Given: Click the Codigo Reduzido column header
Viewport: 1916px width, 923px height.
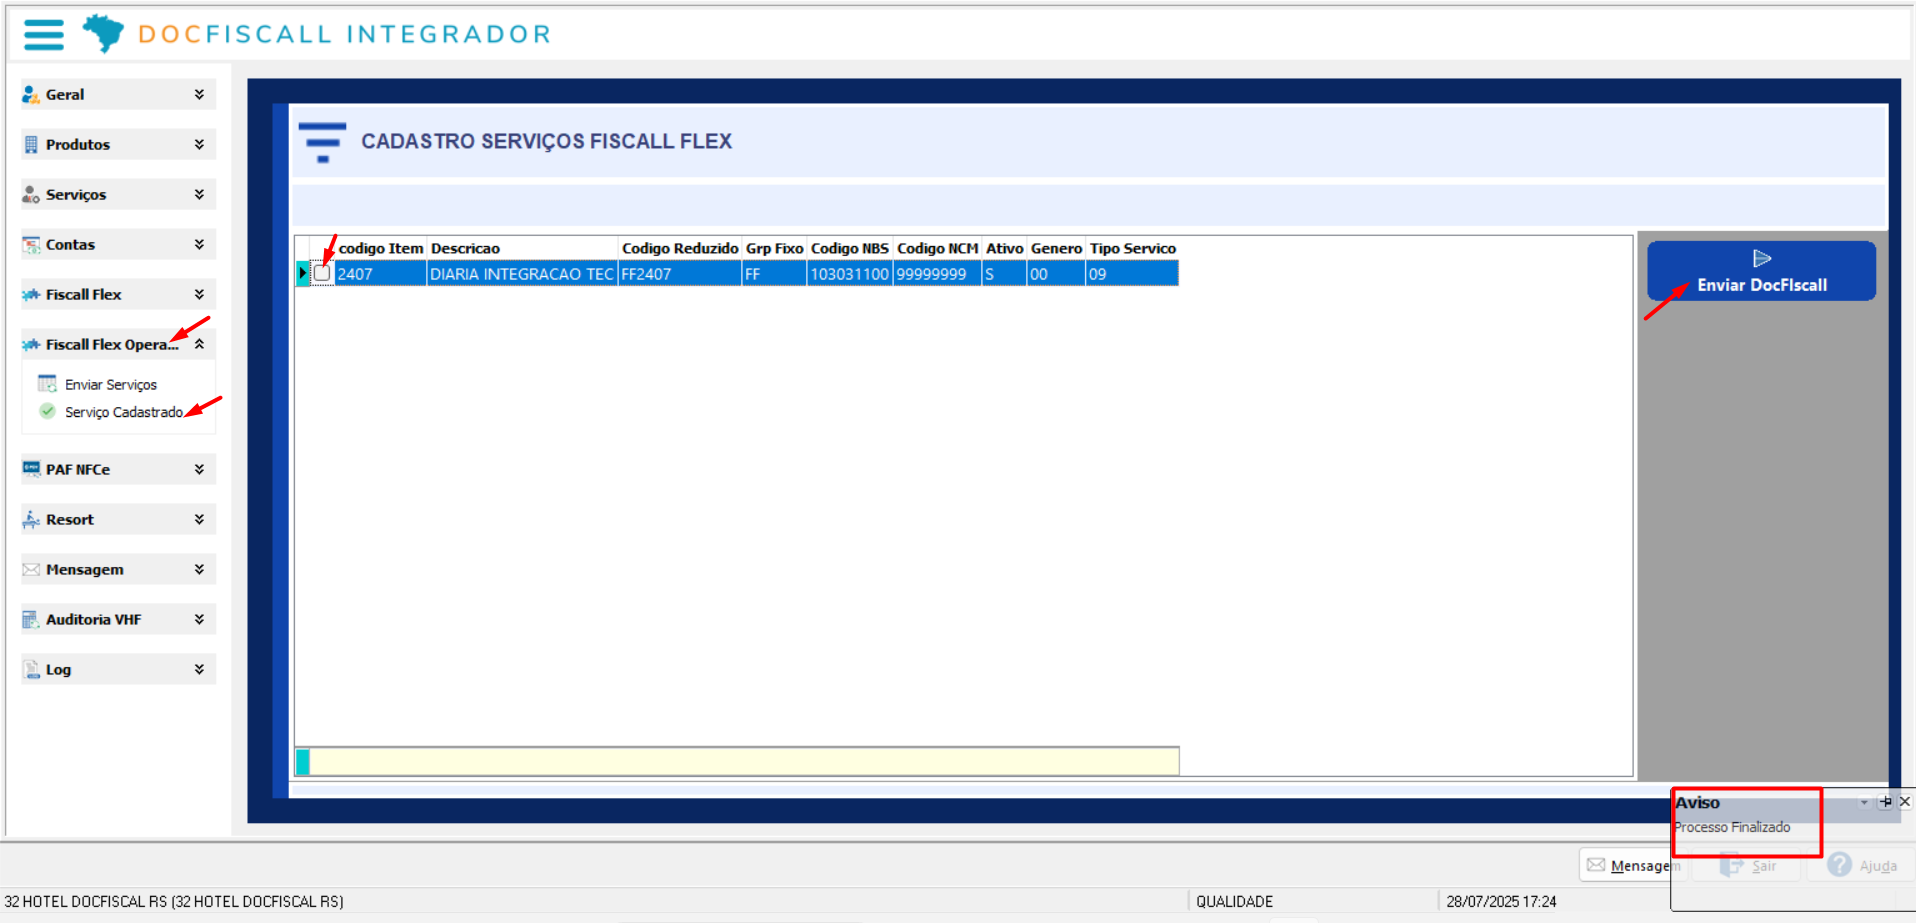Looking at the screenshot, I should point(680,248).
